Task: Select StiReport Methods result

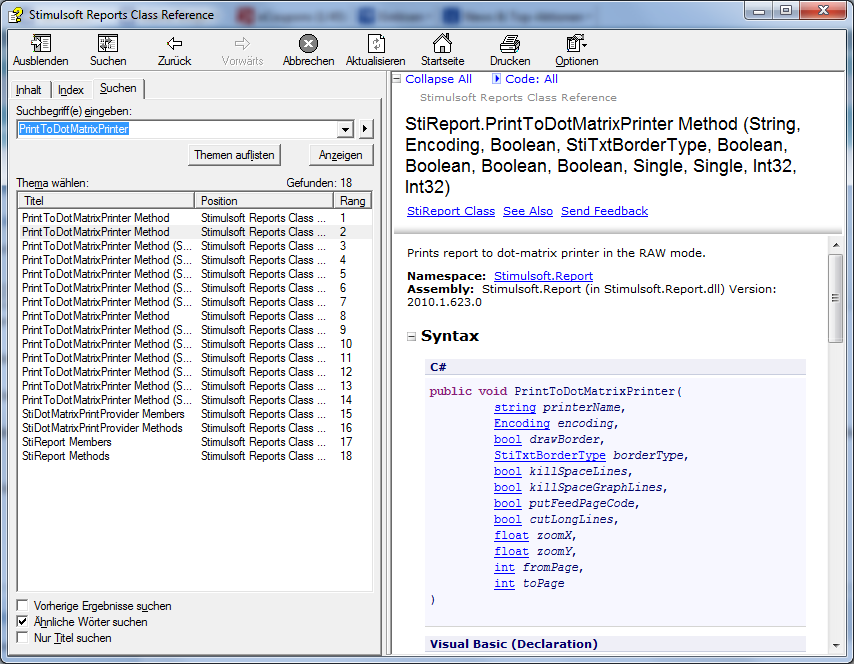Action: [x=195, y=456]
